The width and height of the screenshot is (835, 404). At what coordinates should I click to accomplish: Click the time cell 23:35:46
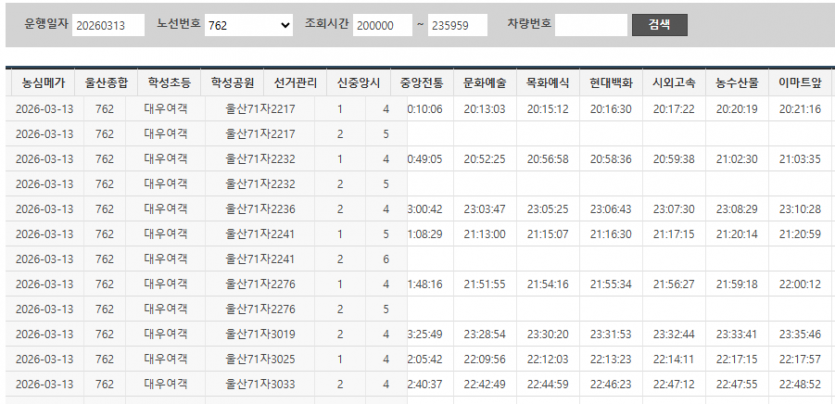799,334
